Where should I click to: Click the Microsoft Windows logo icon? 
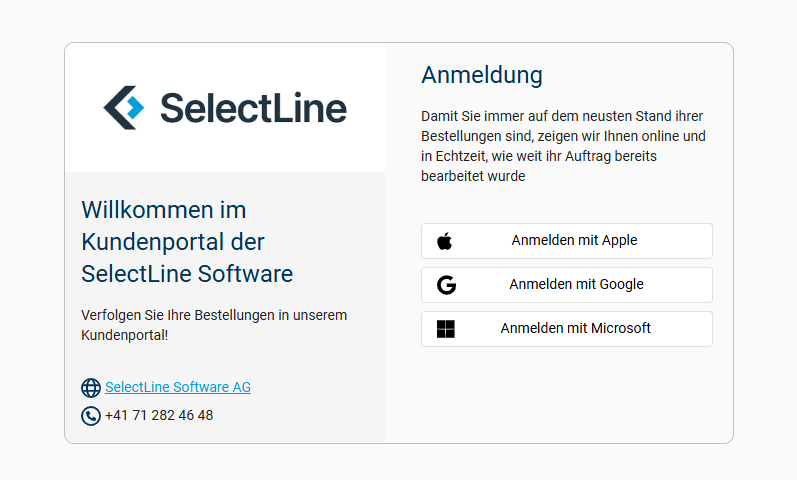coord(445,329)
